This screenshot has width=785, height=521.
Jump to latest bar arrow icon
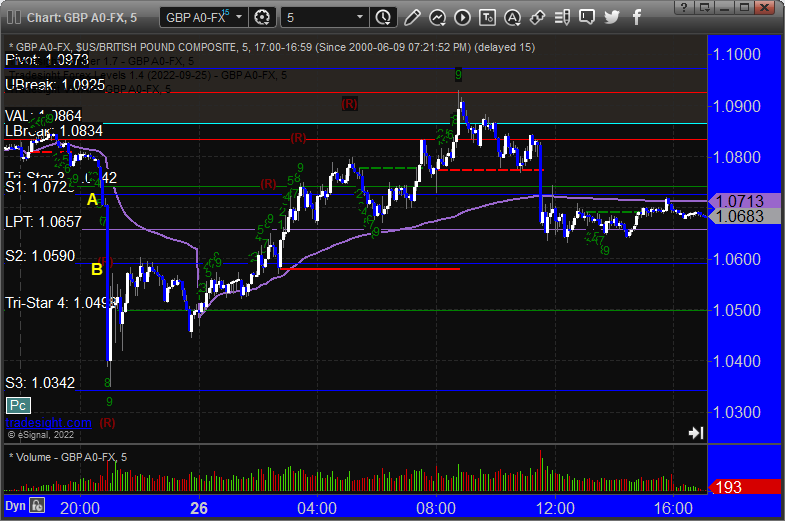click(696, 433)
